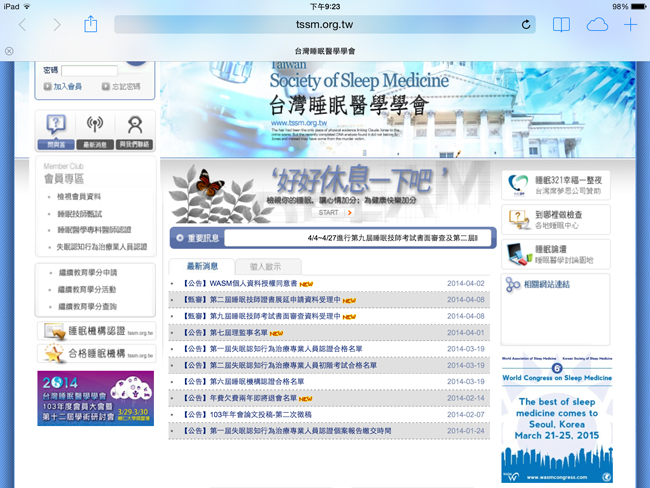Open iCloud tabs cloud icon
Image resolution: width=650 pixels, height=488 pixels.
pos(597,25)
